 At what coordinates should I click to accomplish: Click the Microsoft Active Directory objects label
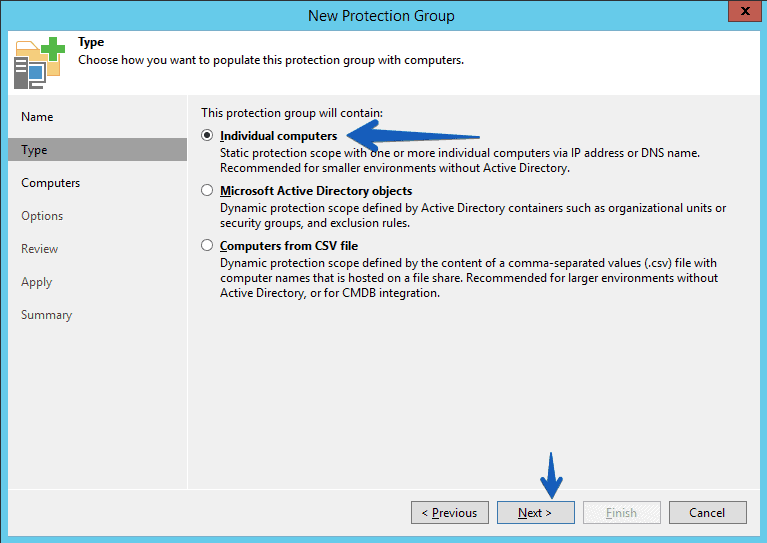click(x=316, y=191)
